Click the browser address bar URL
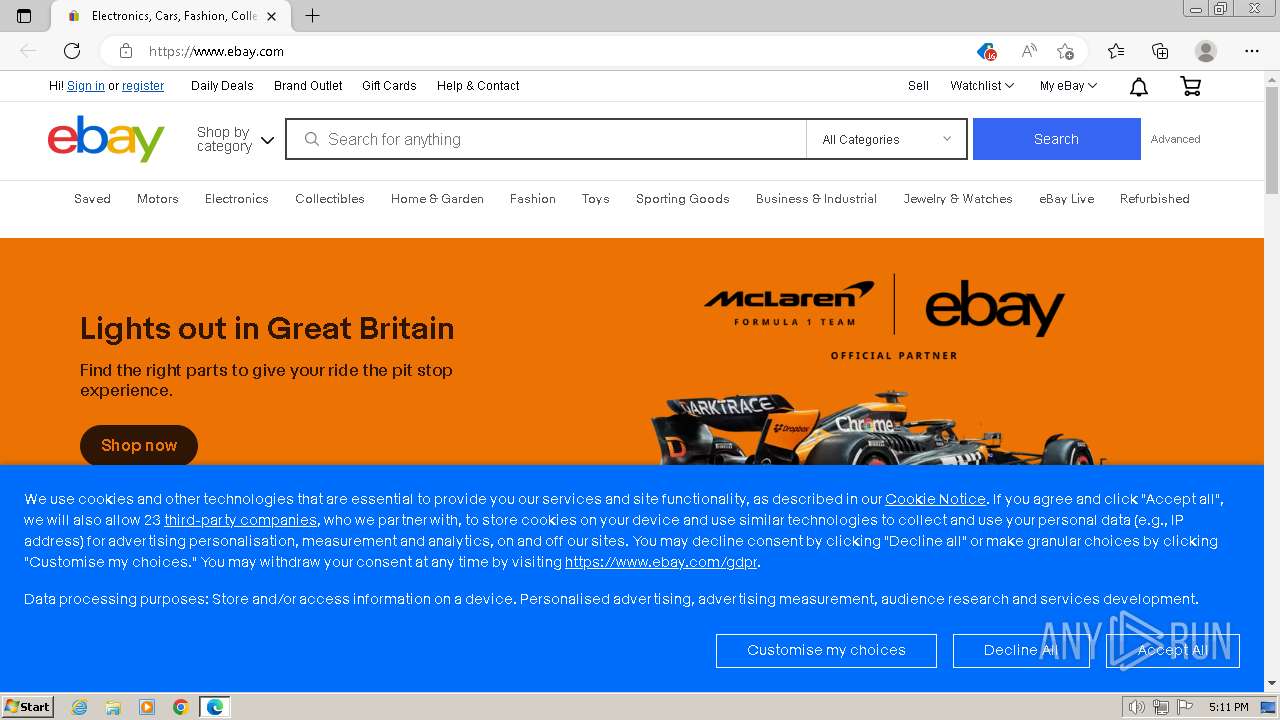 [x=216, y=51]
